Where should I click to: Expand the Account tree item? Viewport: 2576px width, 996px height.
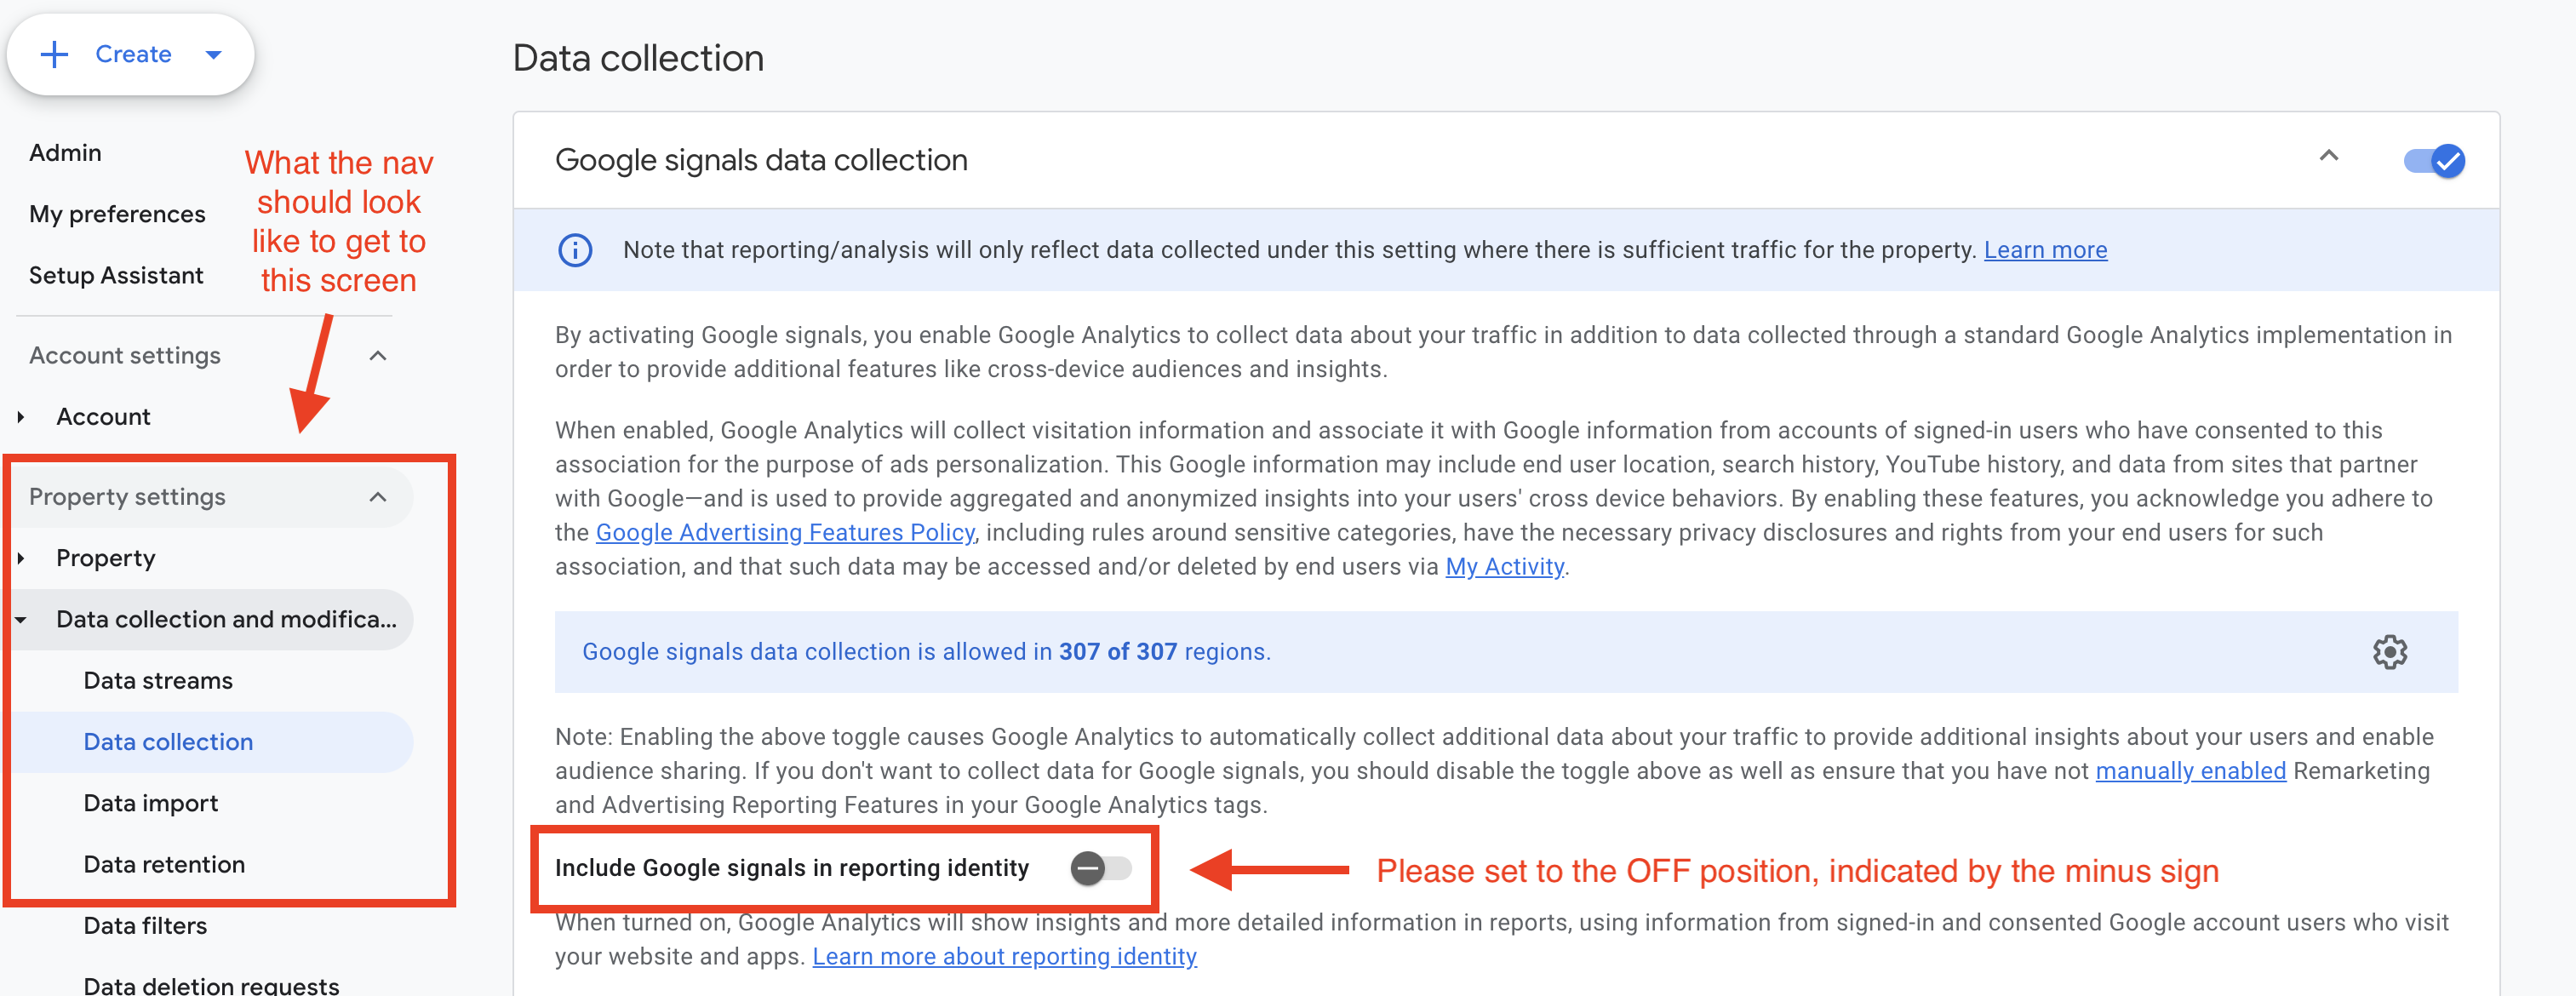coord(21,416)
